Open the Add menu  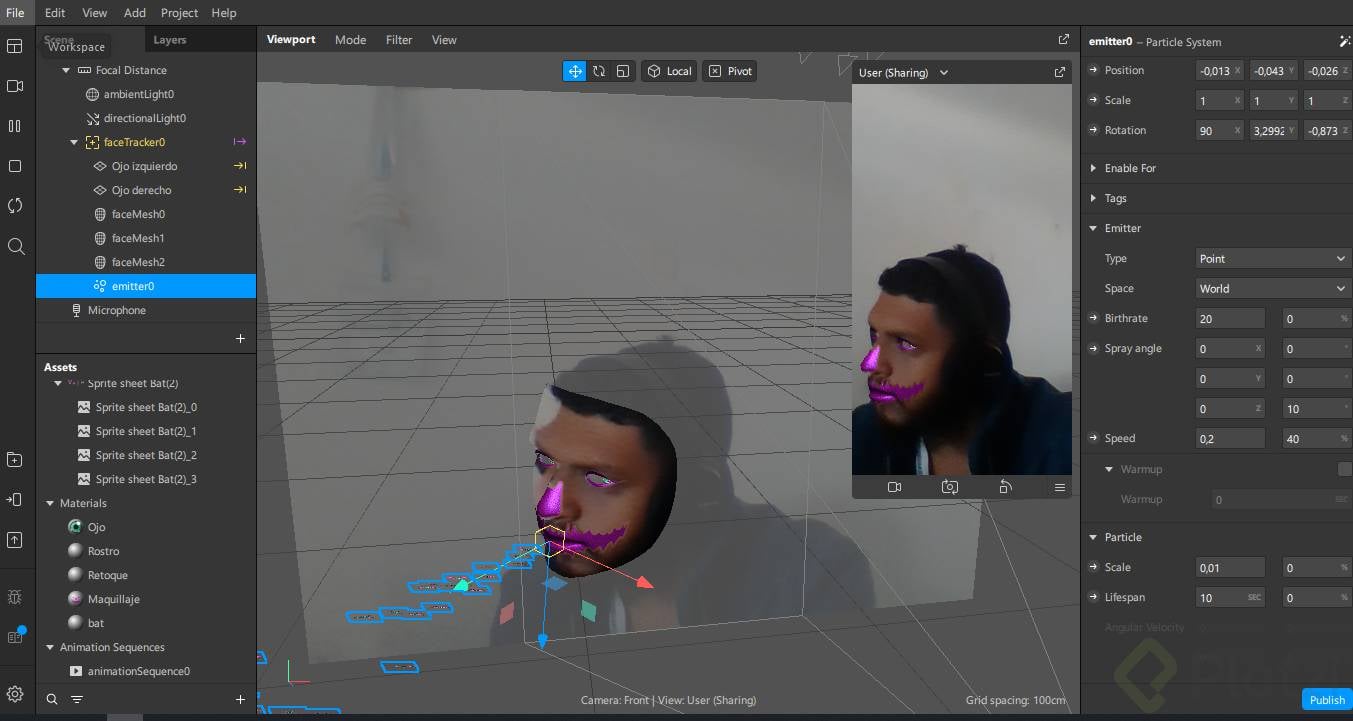coord(135,13)
